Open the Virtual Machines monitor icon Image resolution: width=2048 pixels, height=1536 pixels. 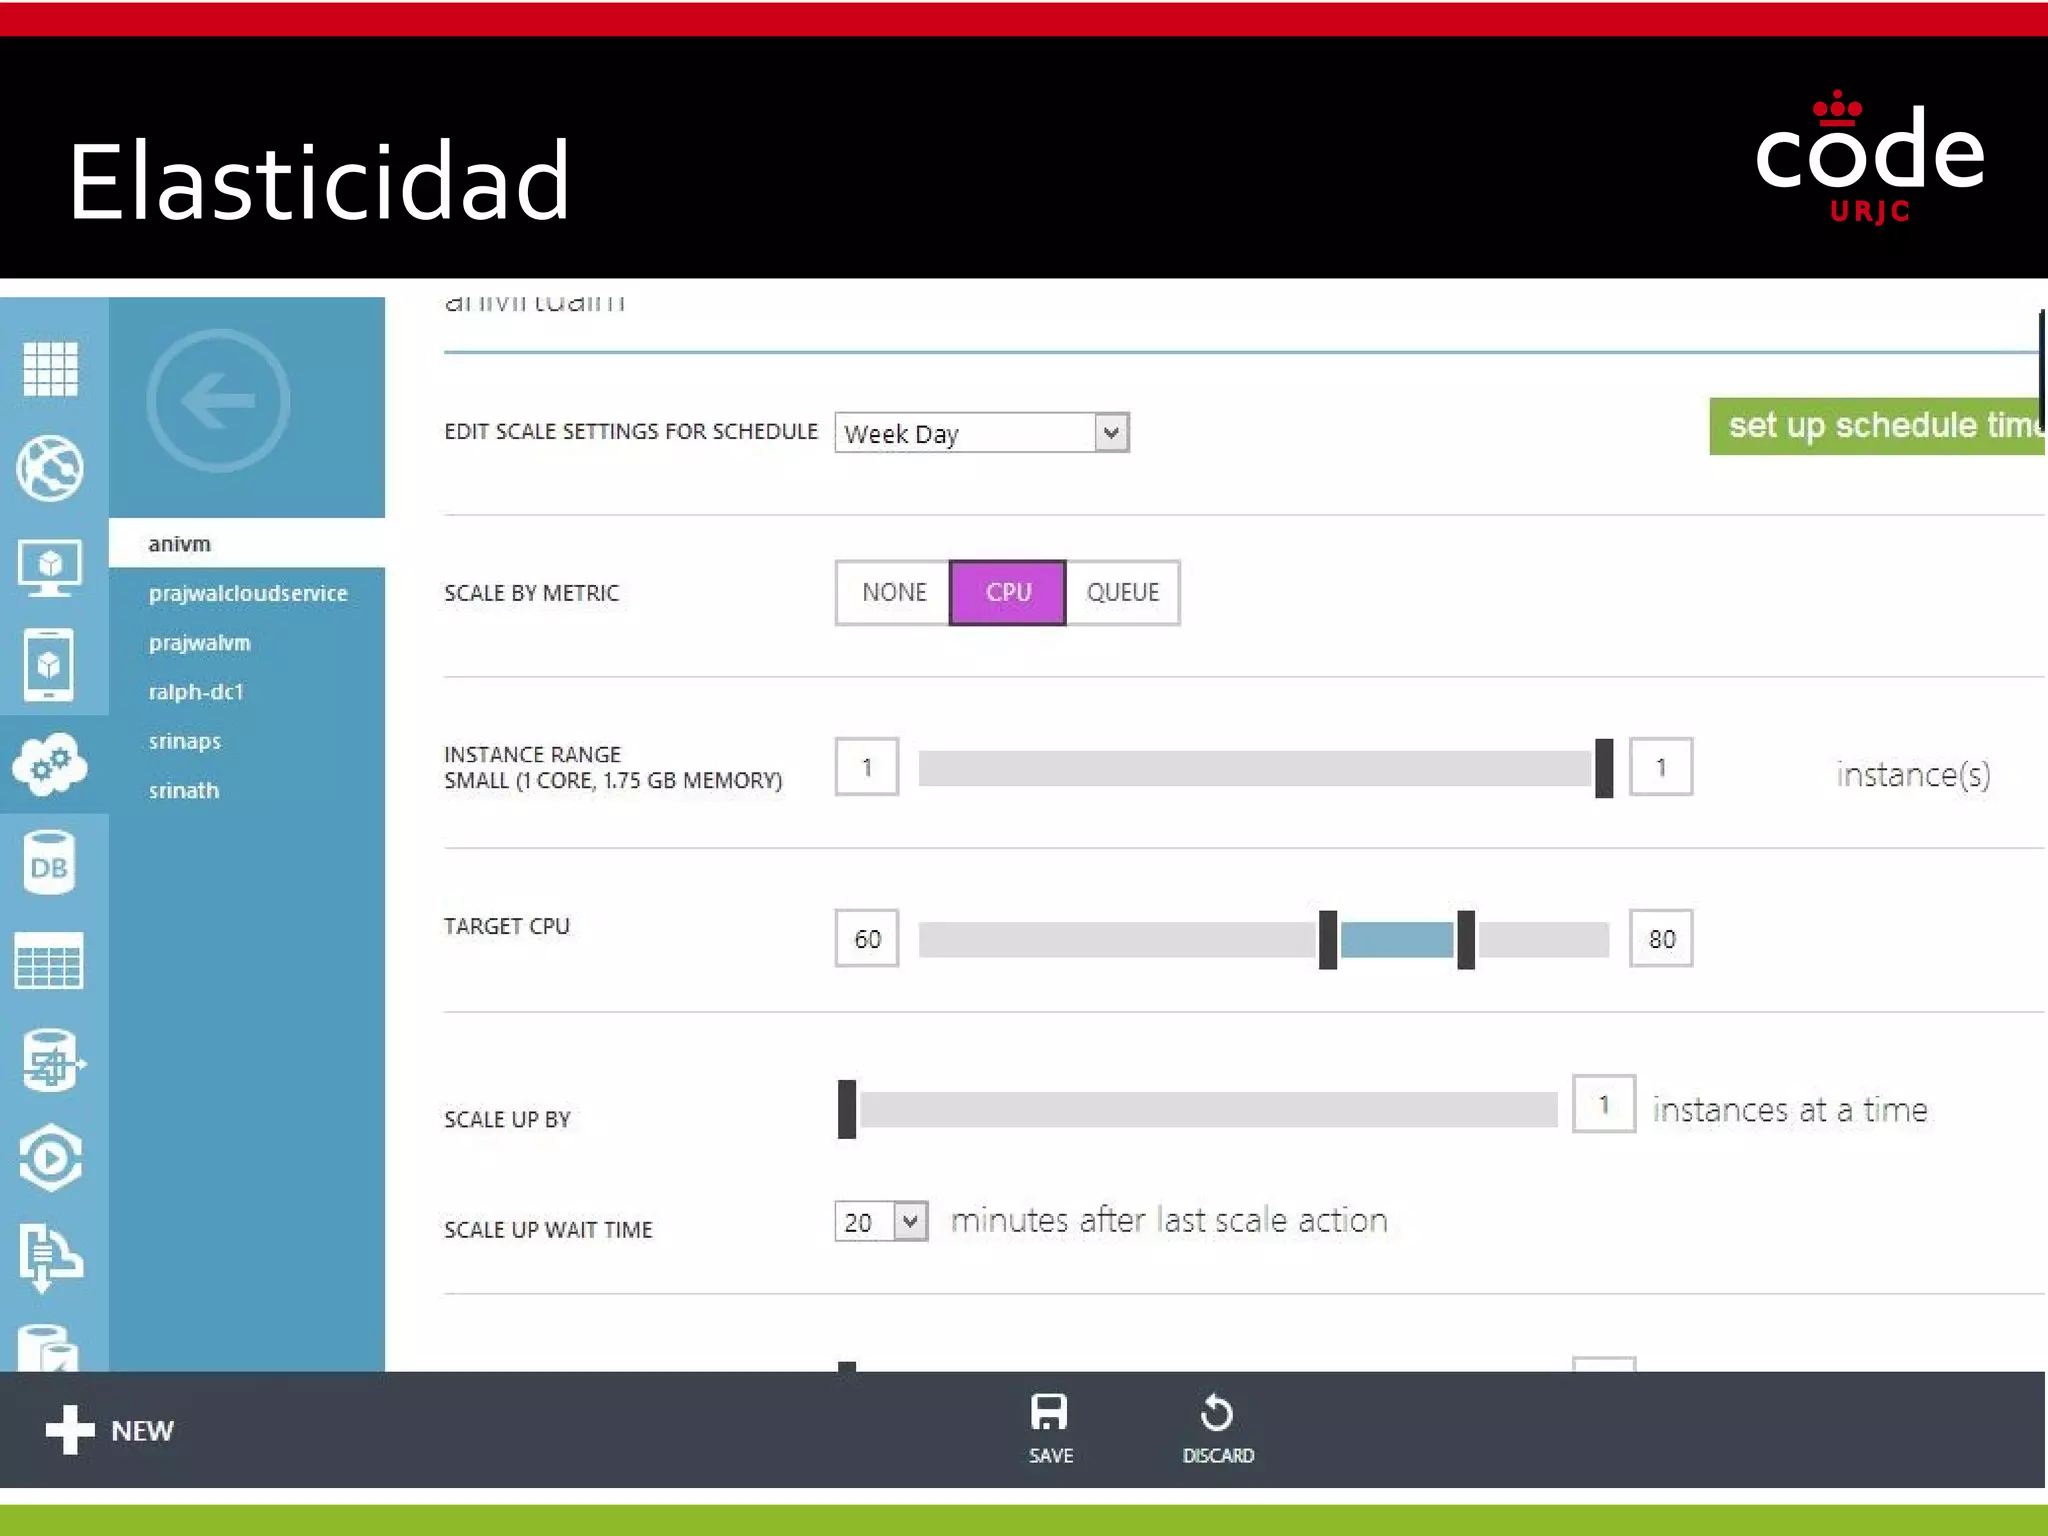(x=50, y=566)
